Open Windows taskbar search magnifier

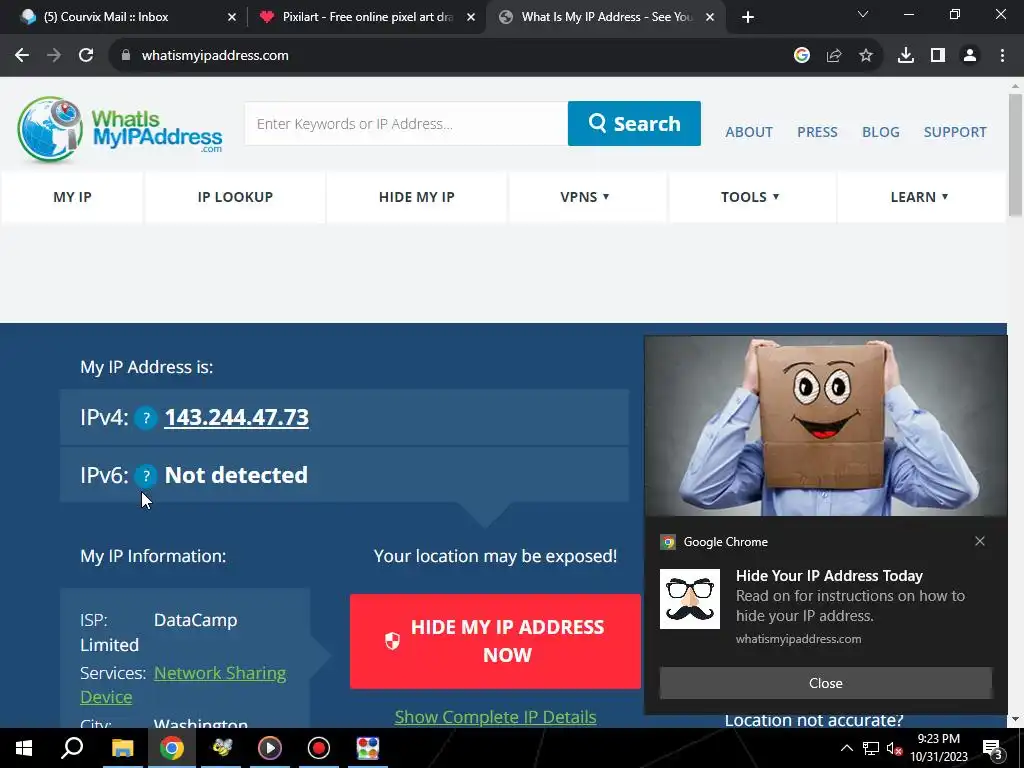[x=72, y=748]
